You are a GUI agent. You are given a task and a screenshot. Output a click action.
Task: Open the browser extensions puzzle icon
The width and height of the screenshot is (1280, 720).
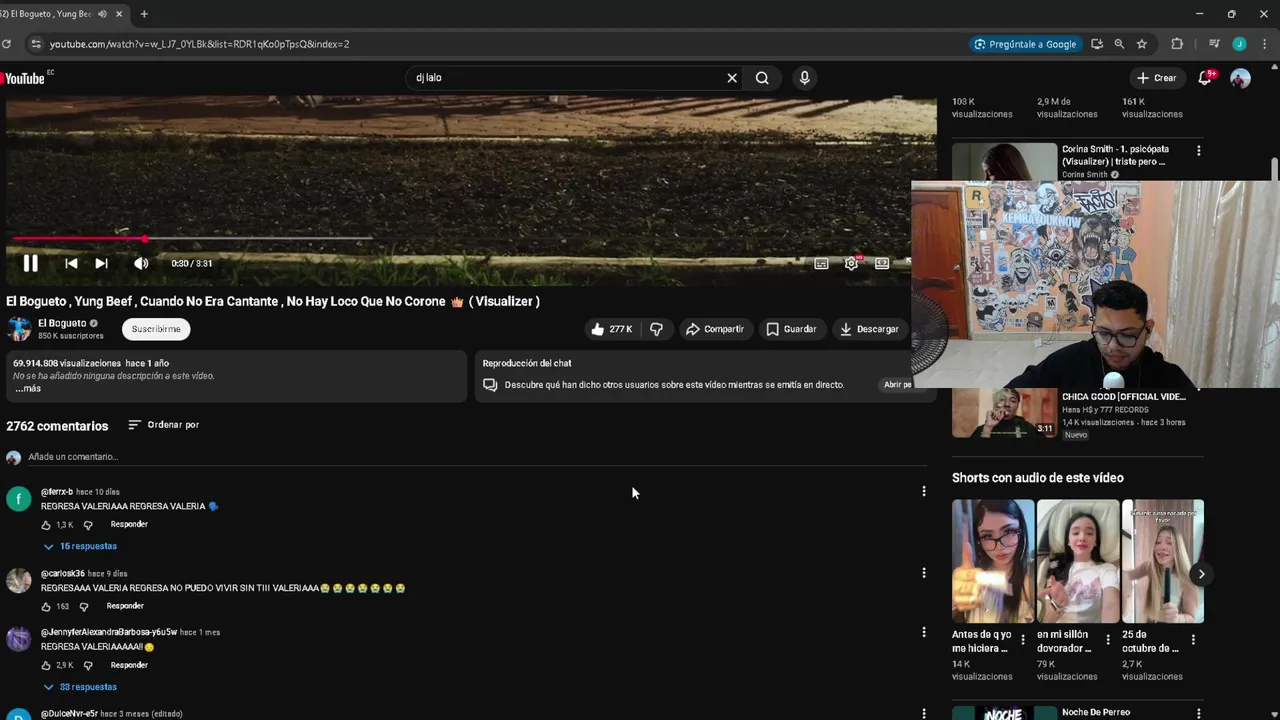pyautogui.click(x=1177, y=44)
